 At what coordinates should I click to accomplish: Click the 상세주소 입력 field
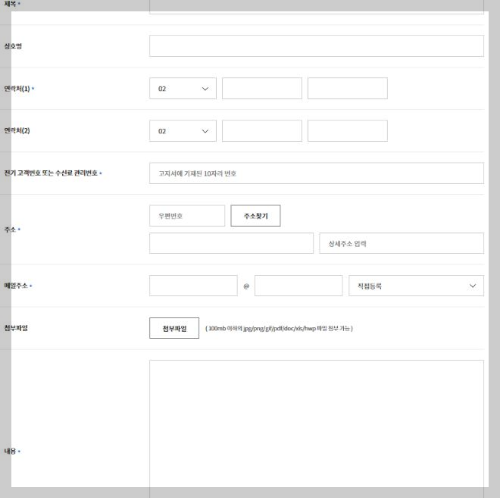(x=401, y=243)
